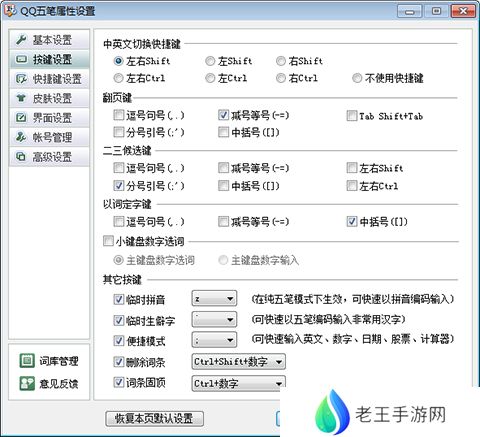Click 恢复本页默认设置 button
Screen dimensions: 480x437
click(154, 418)
